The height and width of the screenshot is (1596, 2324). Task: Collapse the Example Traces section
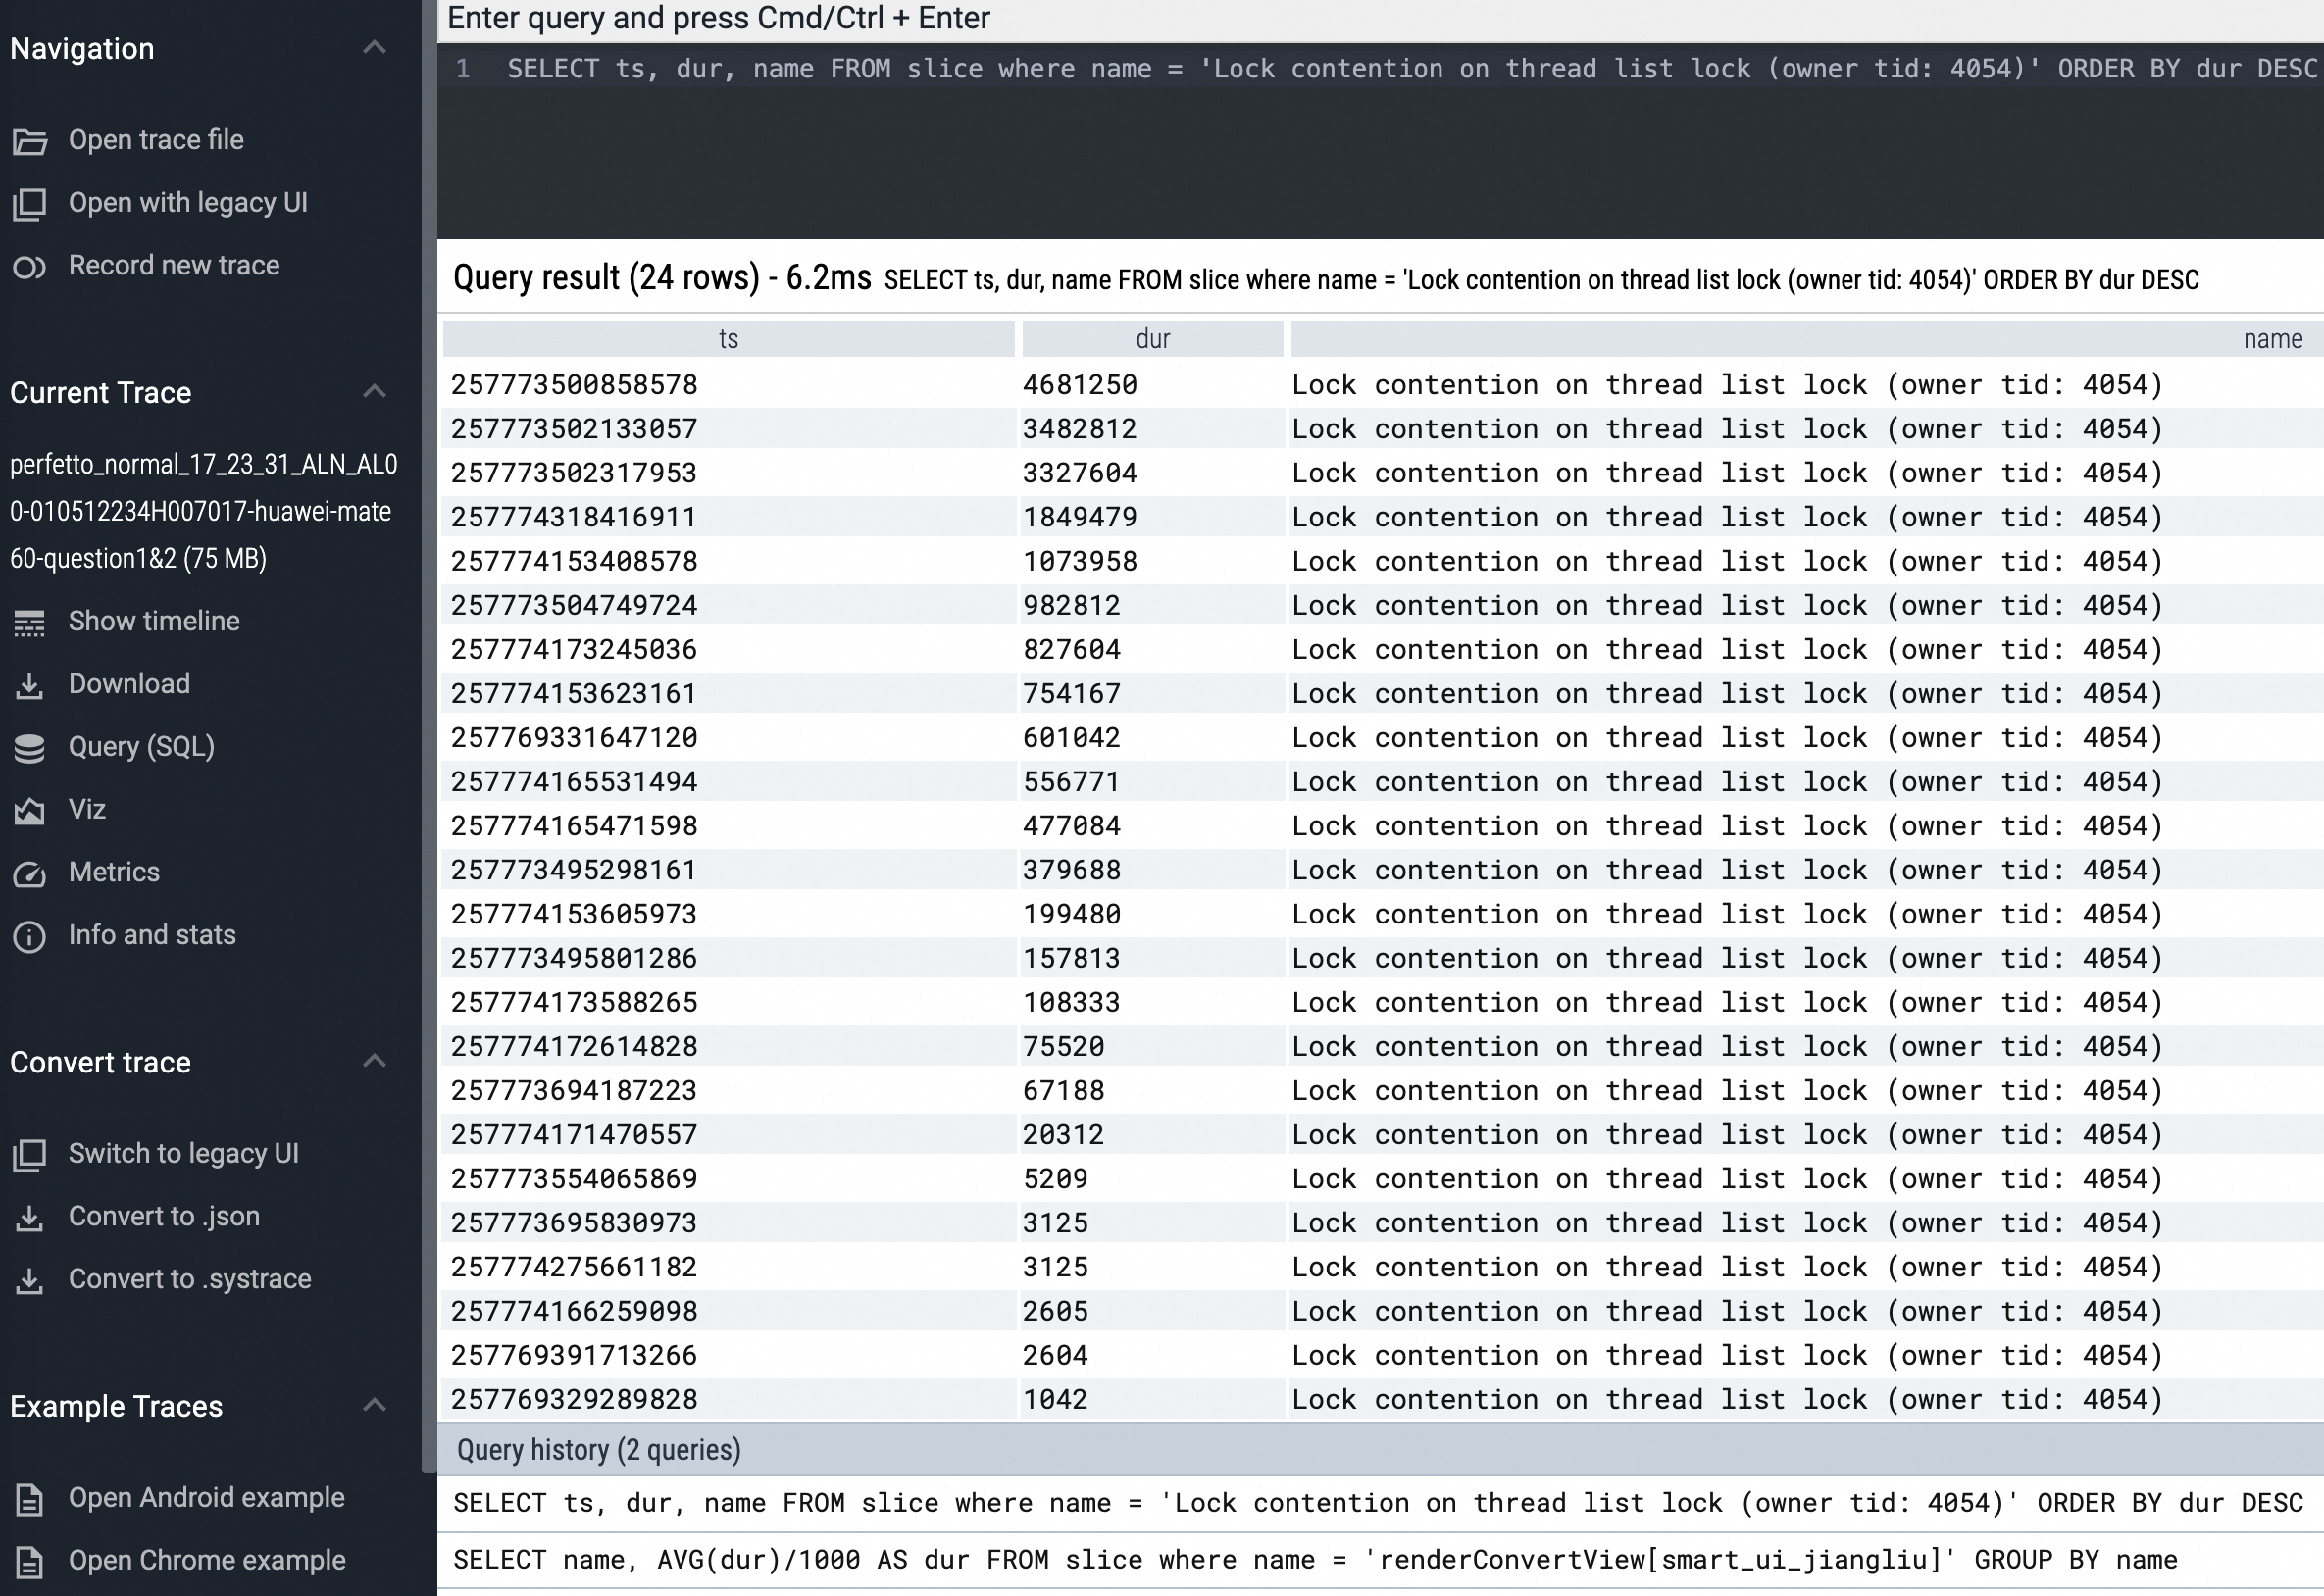click(x=375, y=1405)
